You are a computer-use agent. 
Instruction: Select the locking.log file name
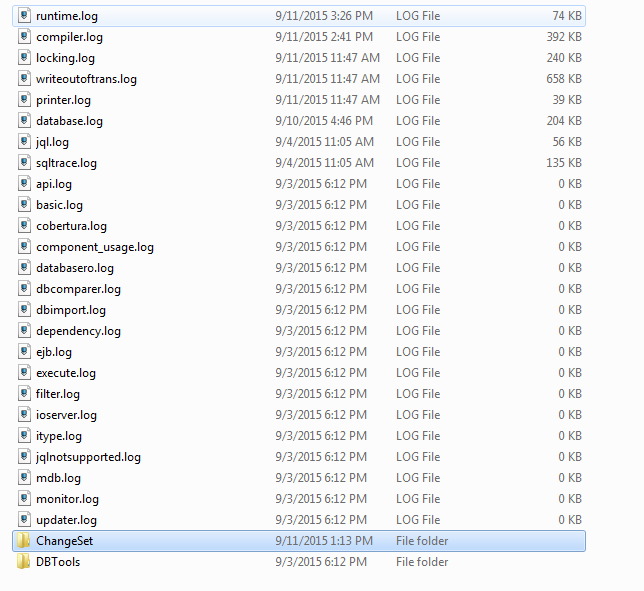pos(65,58)
